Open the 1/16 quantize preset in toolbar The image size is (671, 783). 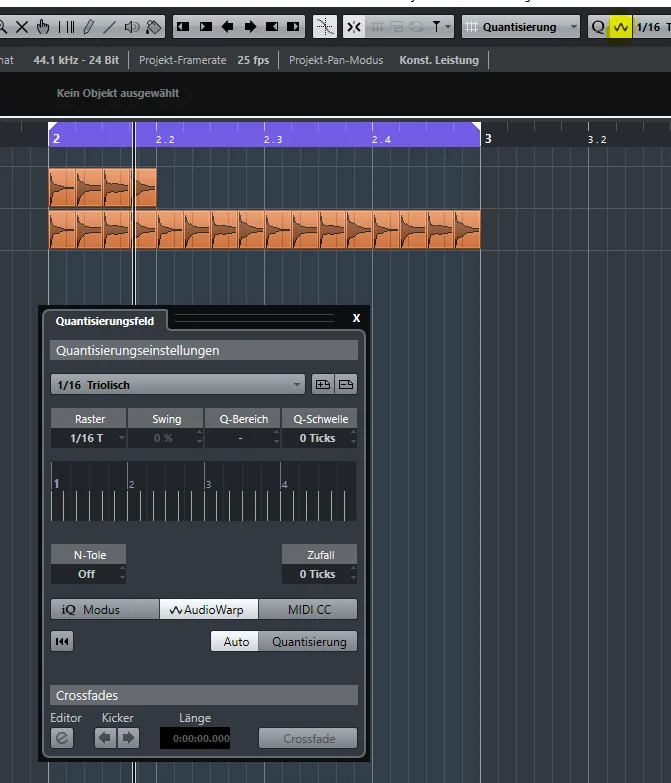click(x=652, y=26)
